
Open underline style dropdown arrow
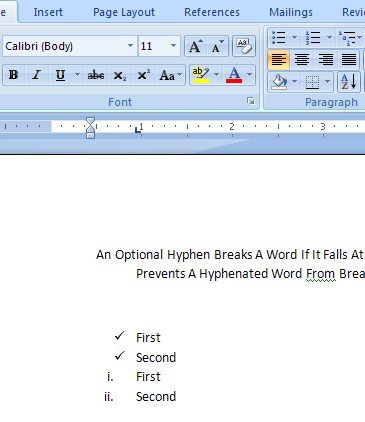coord(77,75)
